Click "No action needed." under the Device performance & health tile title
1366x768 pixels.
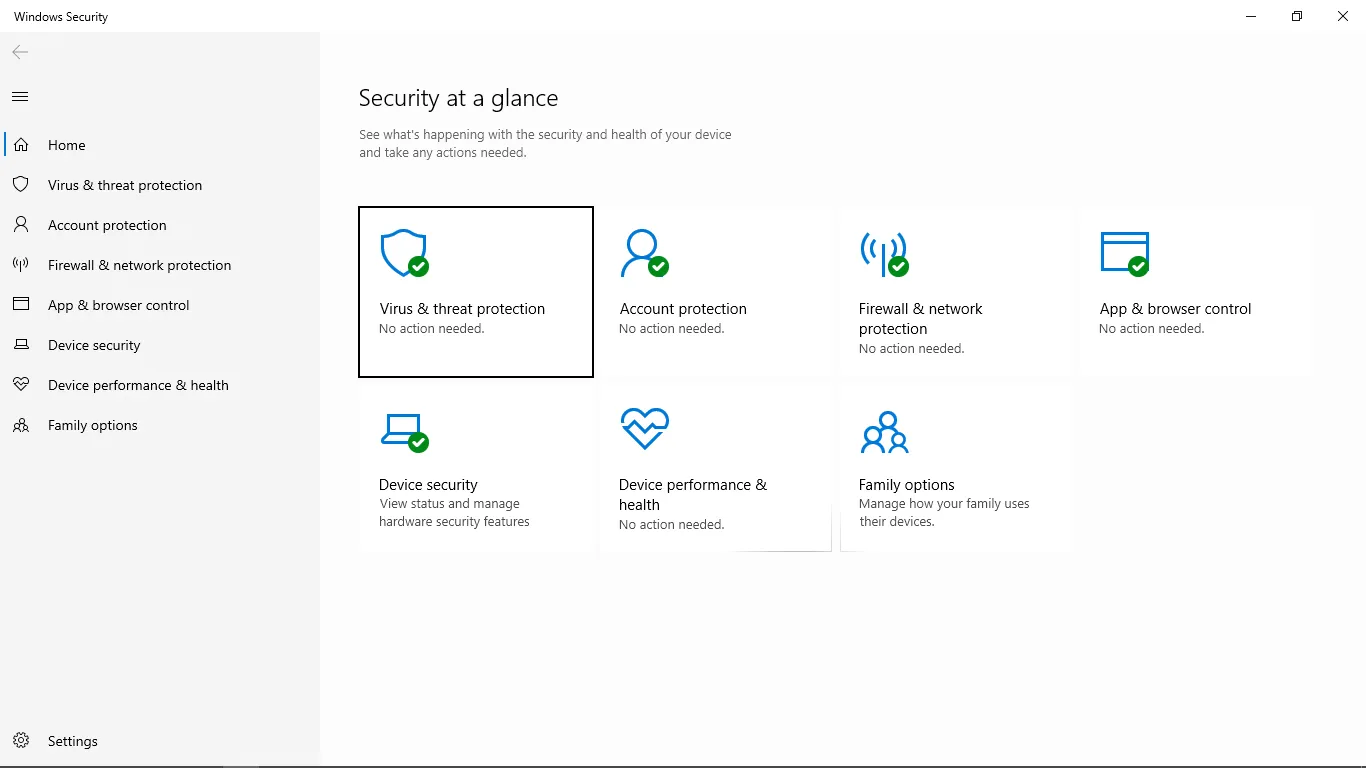tap(672, 525)
